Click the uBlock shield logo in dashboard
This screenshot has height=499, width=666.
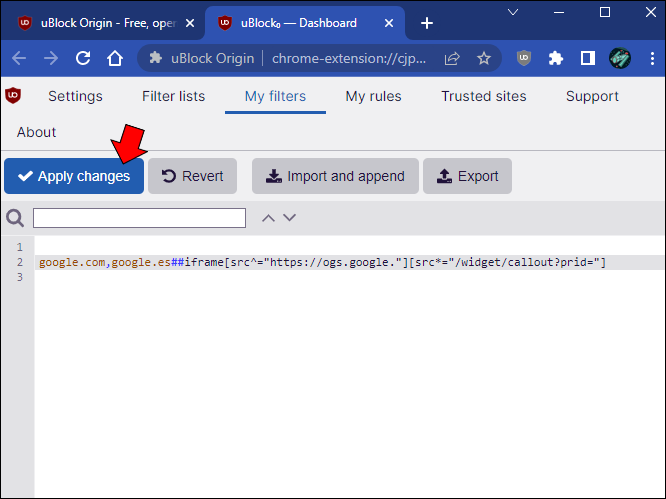[x=13, y=96]
